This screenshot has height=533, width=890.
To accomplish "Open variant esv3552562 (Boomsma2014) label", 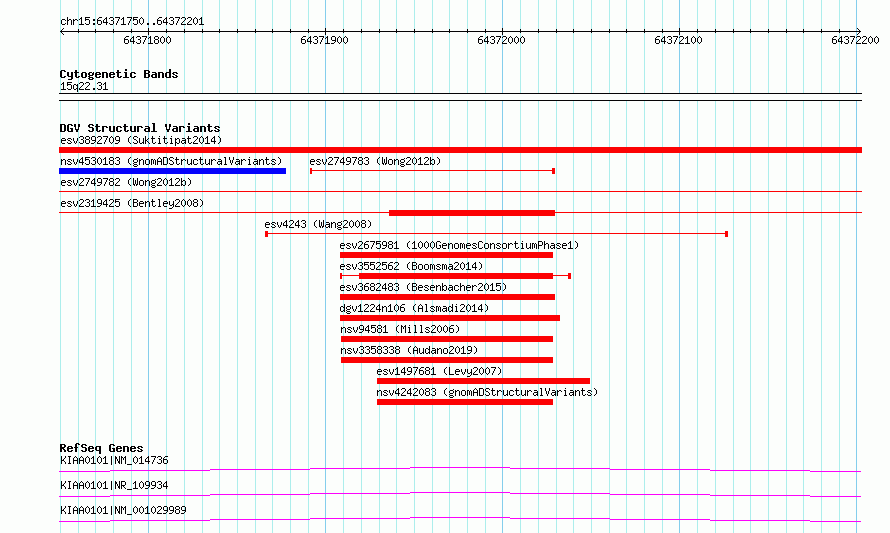I will click(411, 266).
